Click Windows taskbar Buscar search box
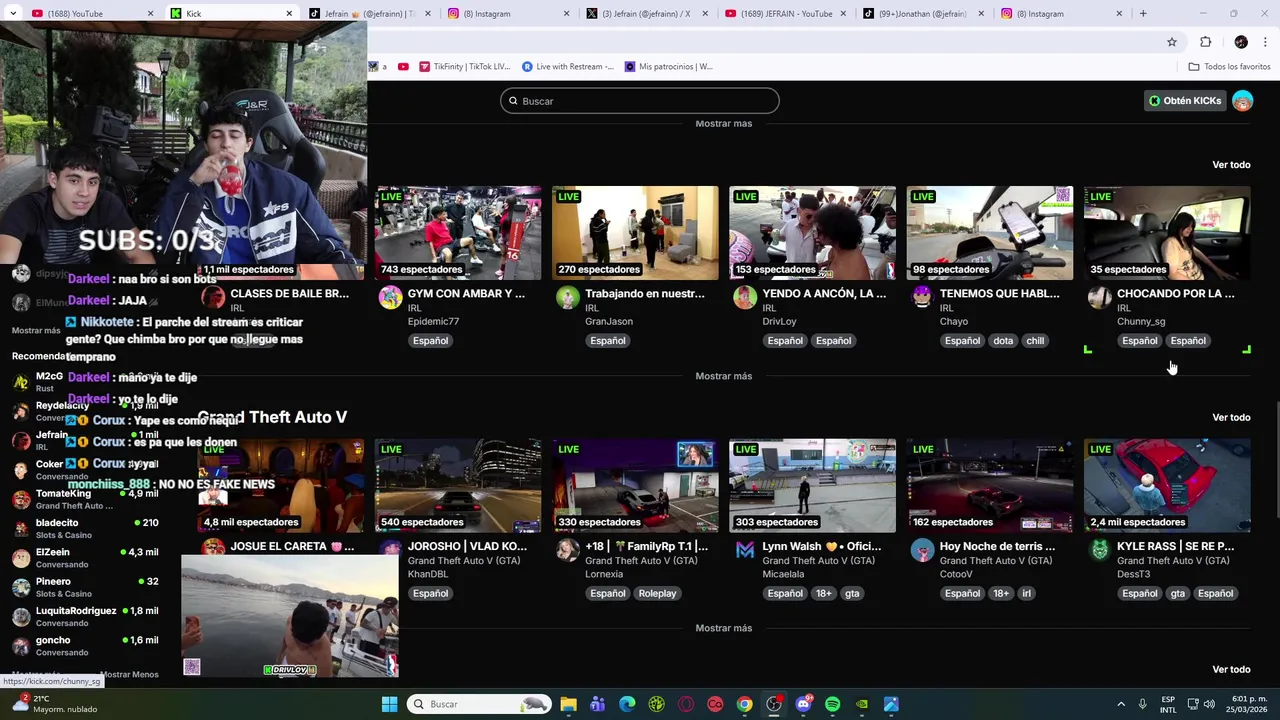This screenshot has height=720, width=1280. [x=479, y=704]
